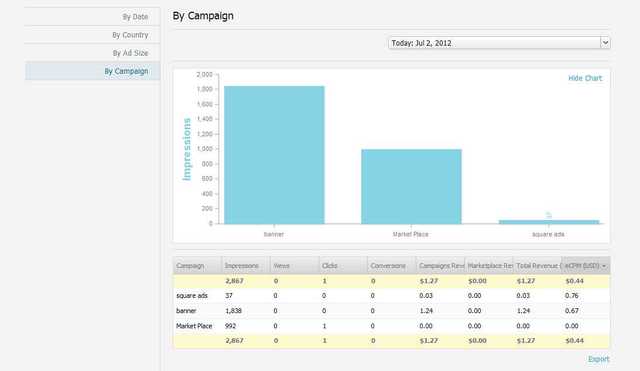Select the 'banner' campaign row name
Viewport: 640px width, 371px height.
tap(186, 311)
